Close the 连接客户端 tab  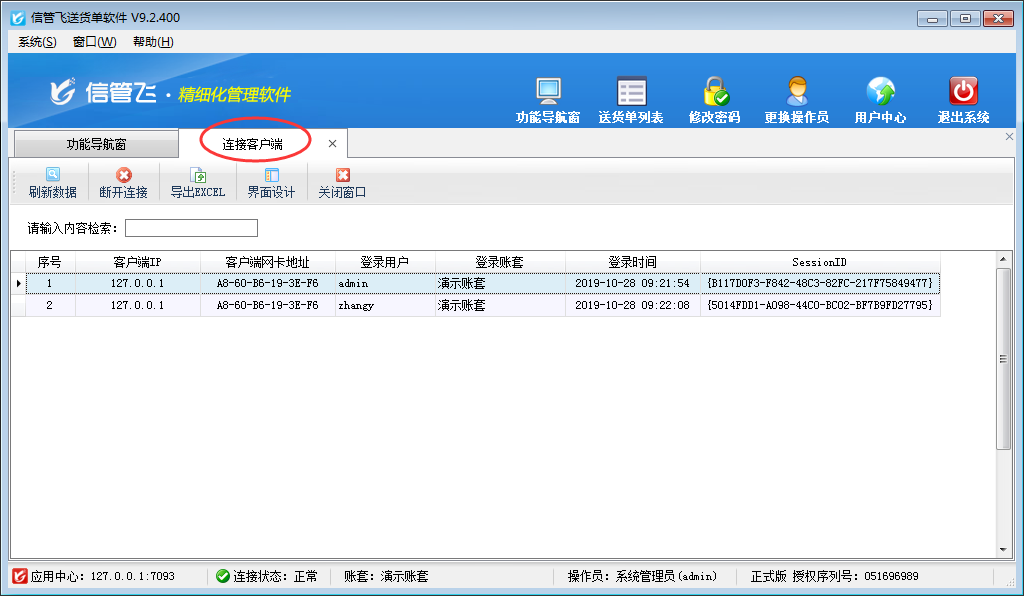(332, 144)
